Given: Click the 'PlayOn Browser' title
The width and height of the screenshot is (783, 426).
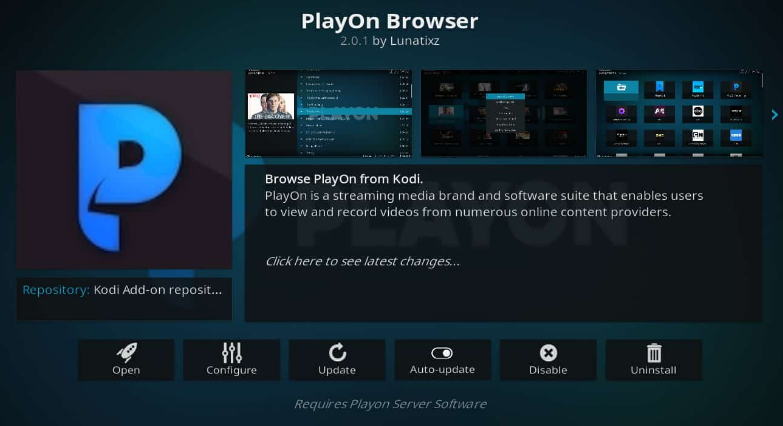Looking at the screenshot, I should pos(390,21).
